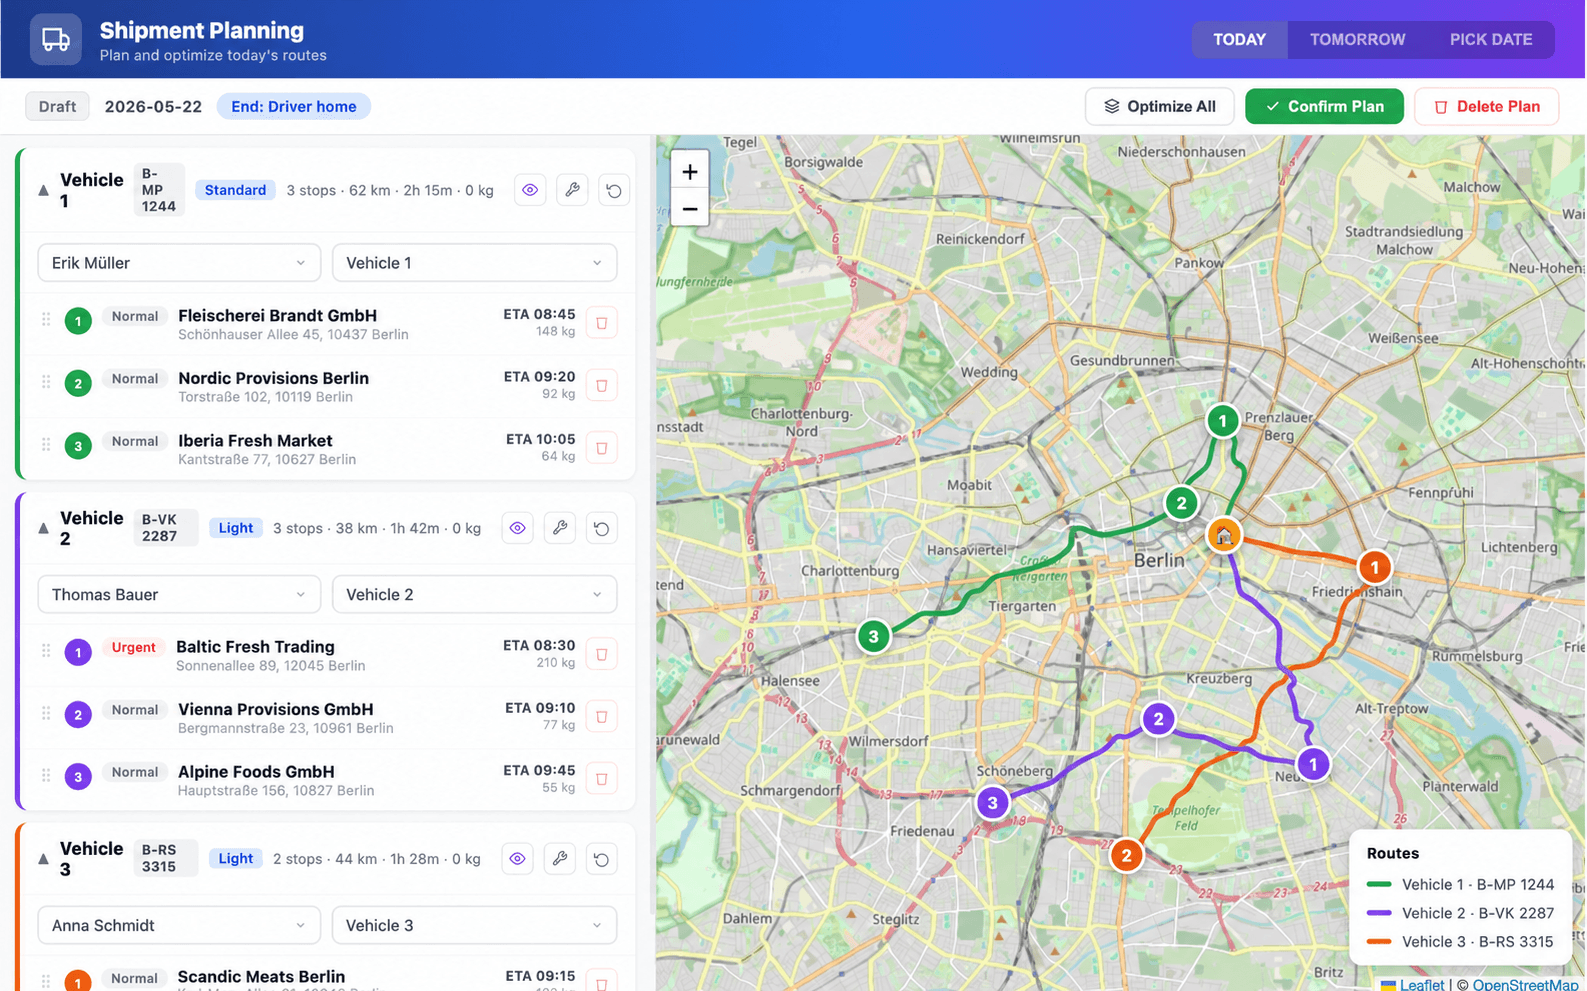Switch to the TODAY tab
This screenshot has height=991, width=1587.
(1239, 40)
